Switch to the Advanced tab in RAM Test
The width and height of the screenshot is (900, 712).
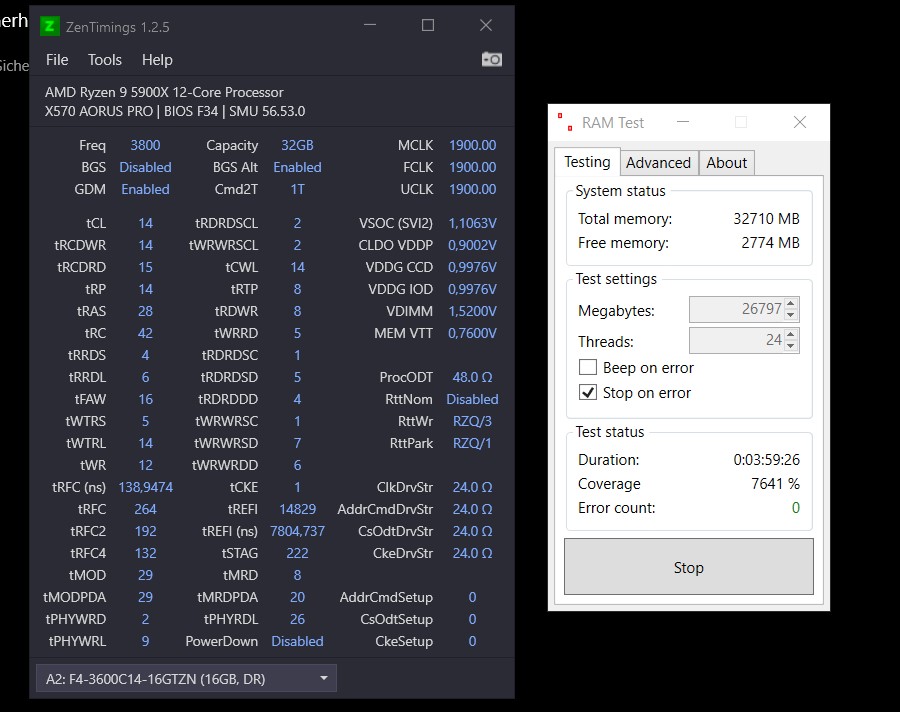[658, 163]
